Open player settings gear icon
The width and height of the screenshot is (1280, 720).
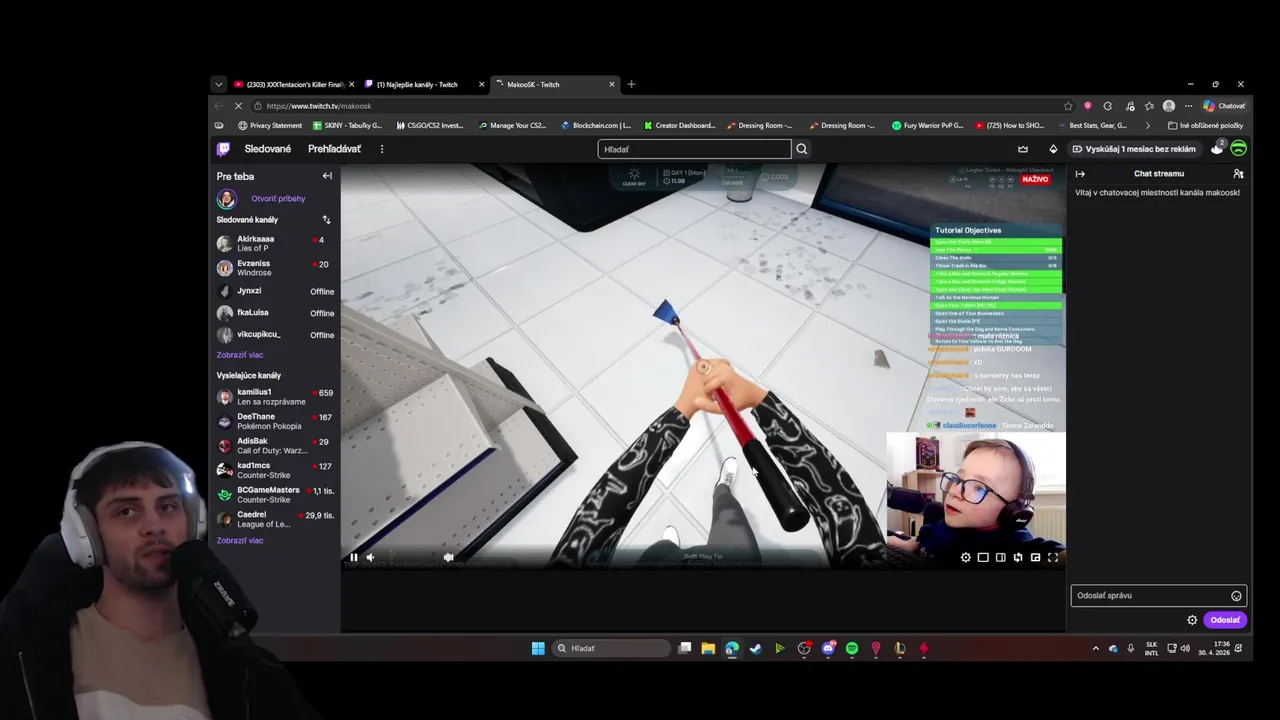[965, 557]
